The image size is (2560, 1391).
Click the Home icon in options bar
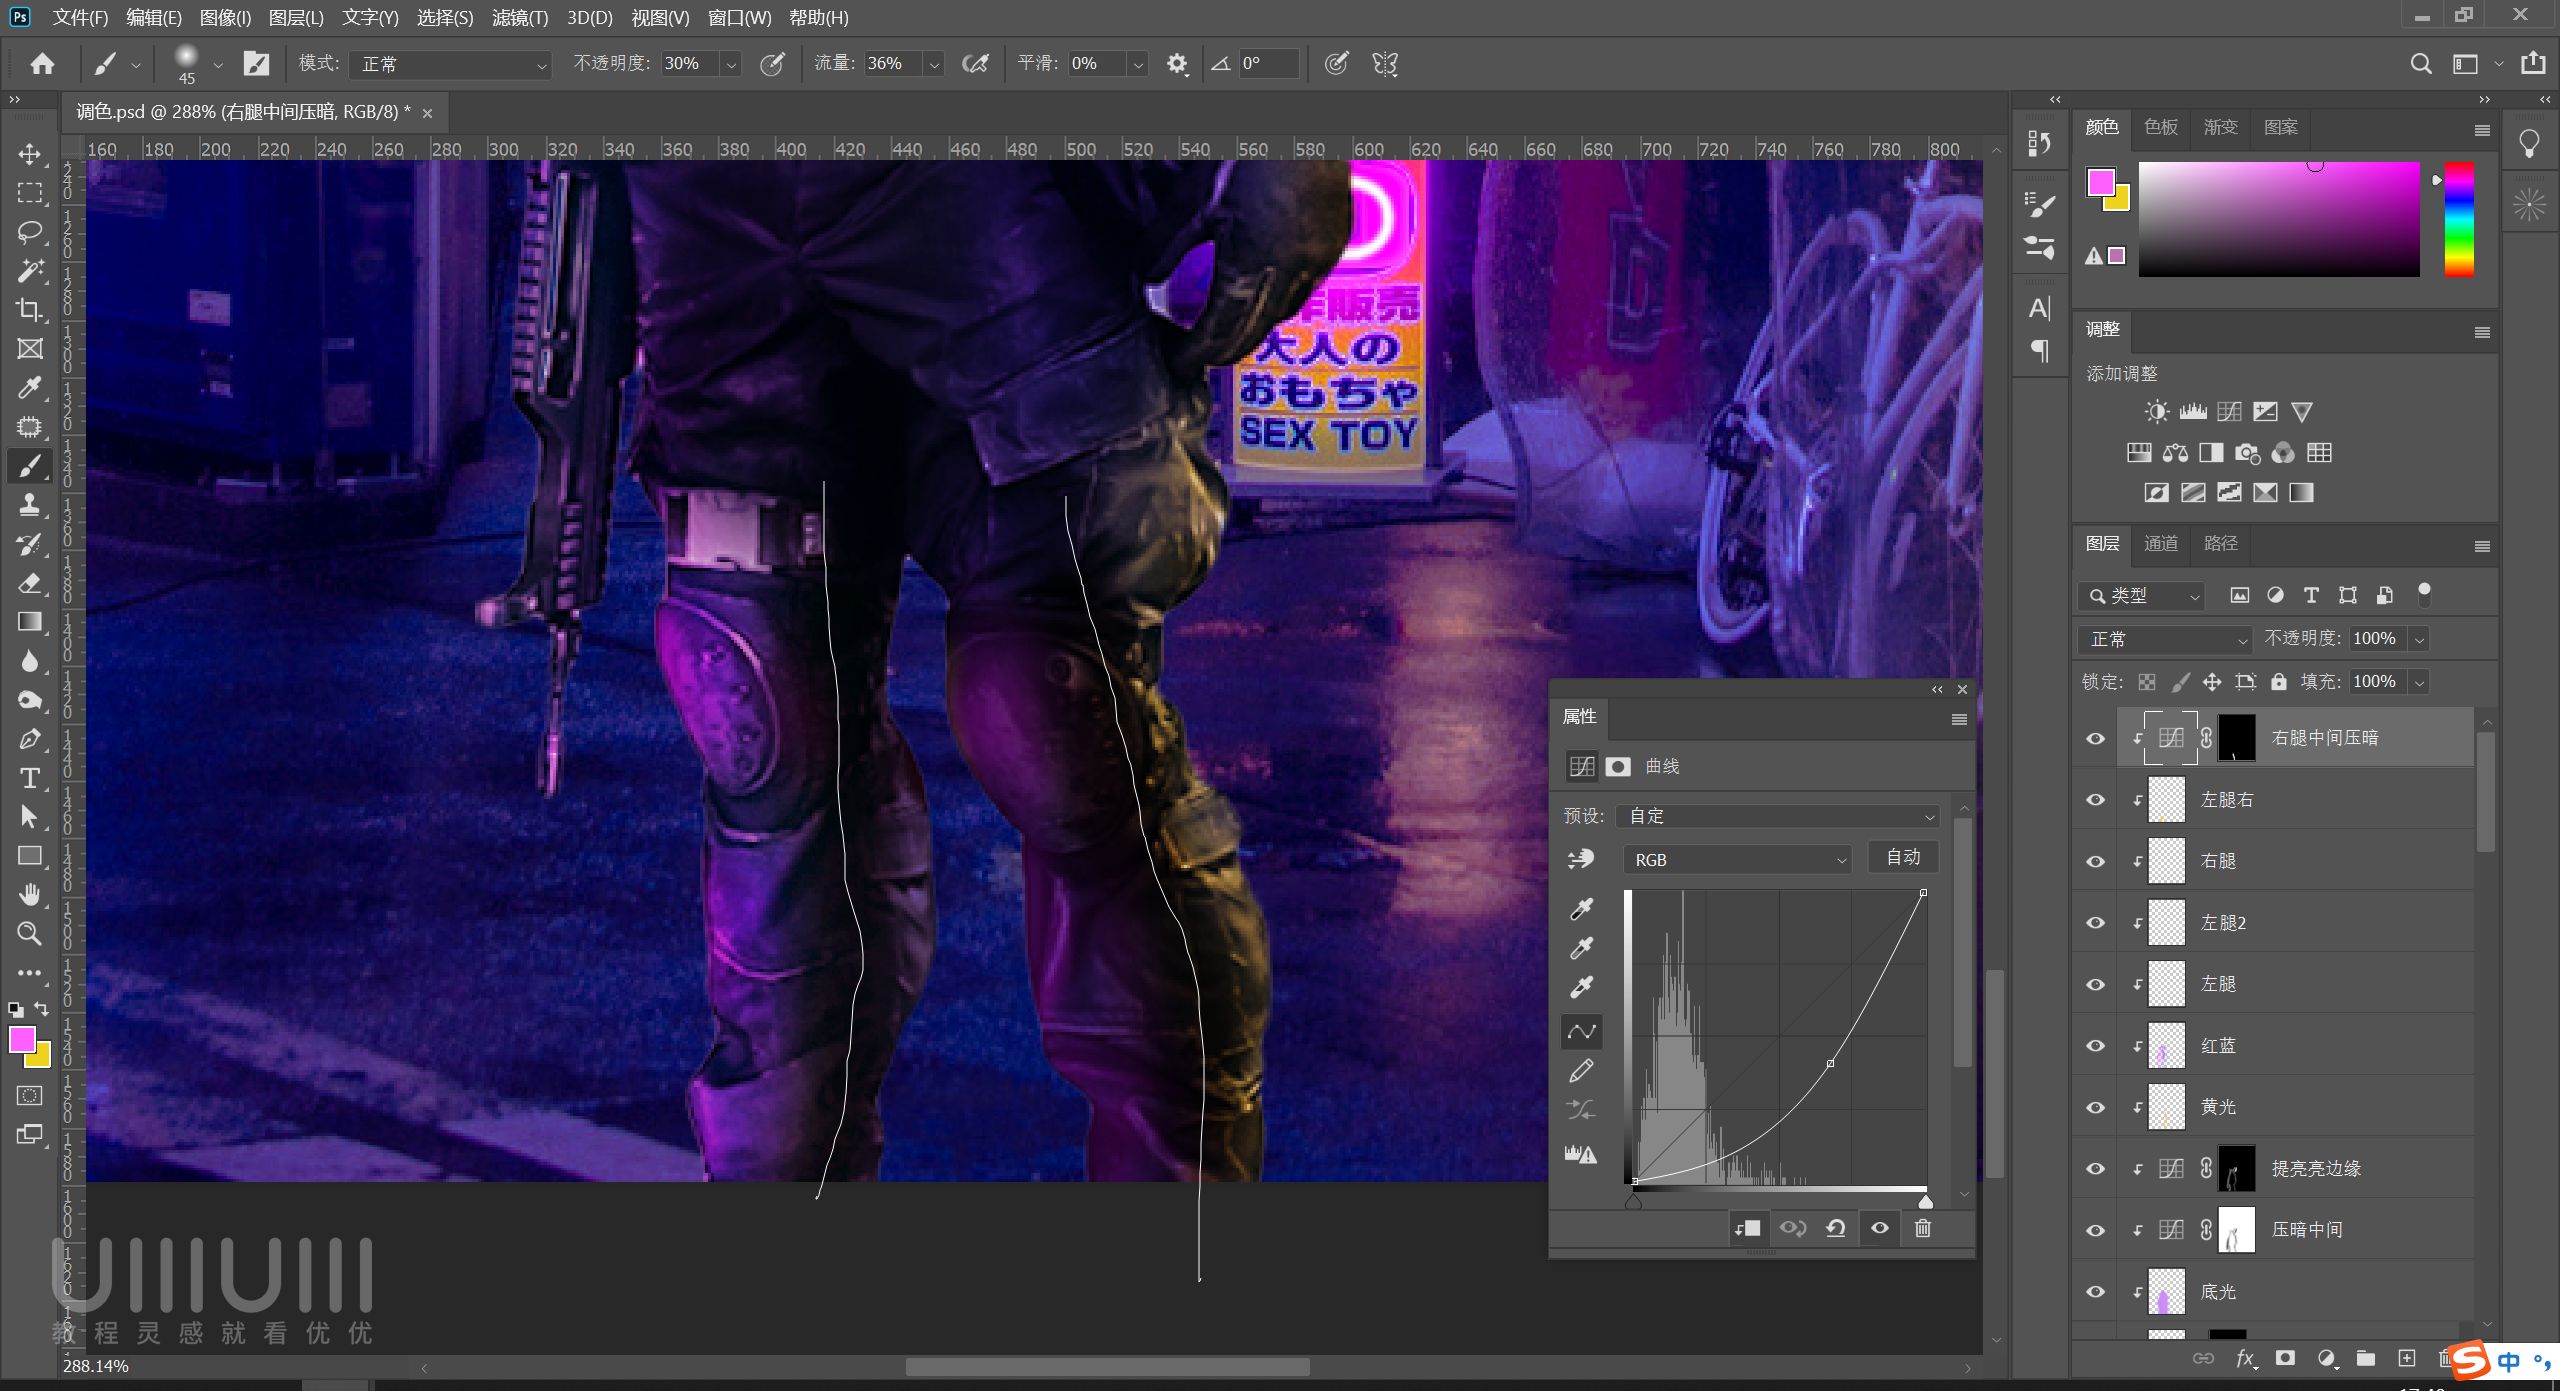pos(42,64)
